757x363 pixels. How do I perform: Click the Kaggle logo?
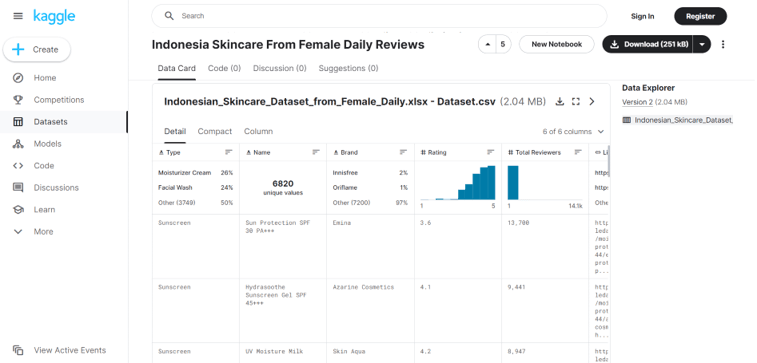coord(54,16)
